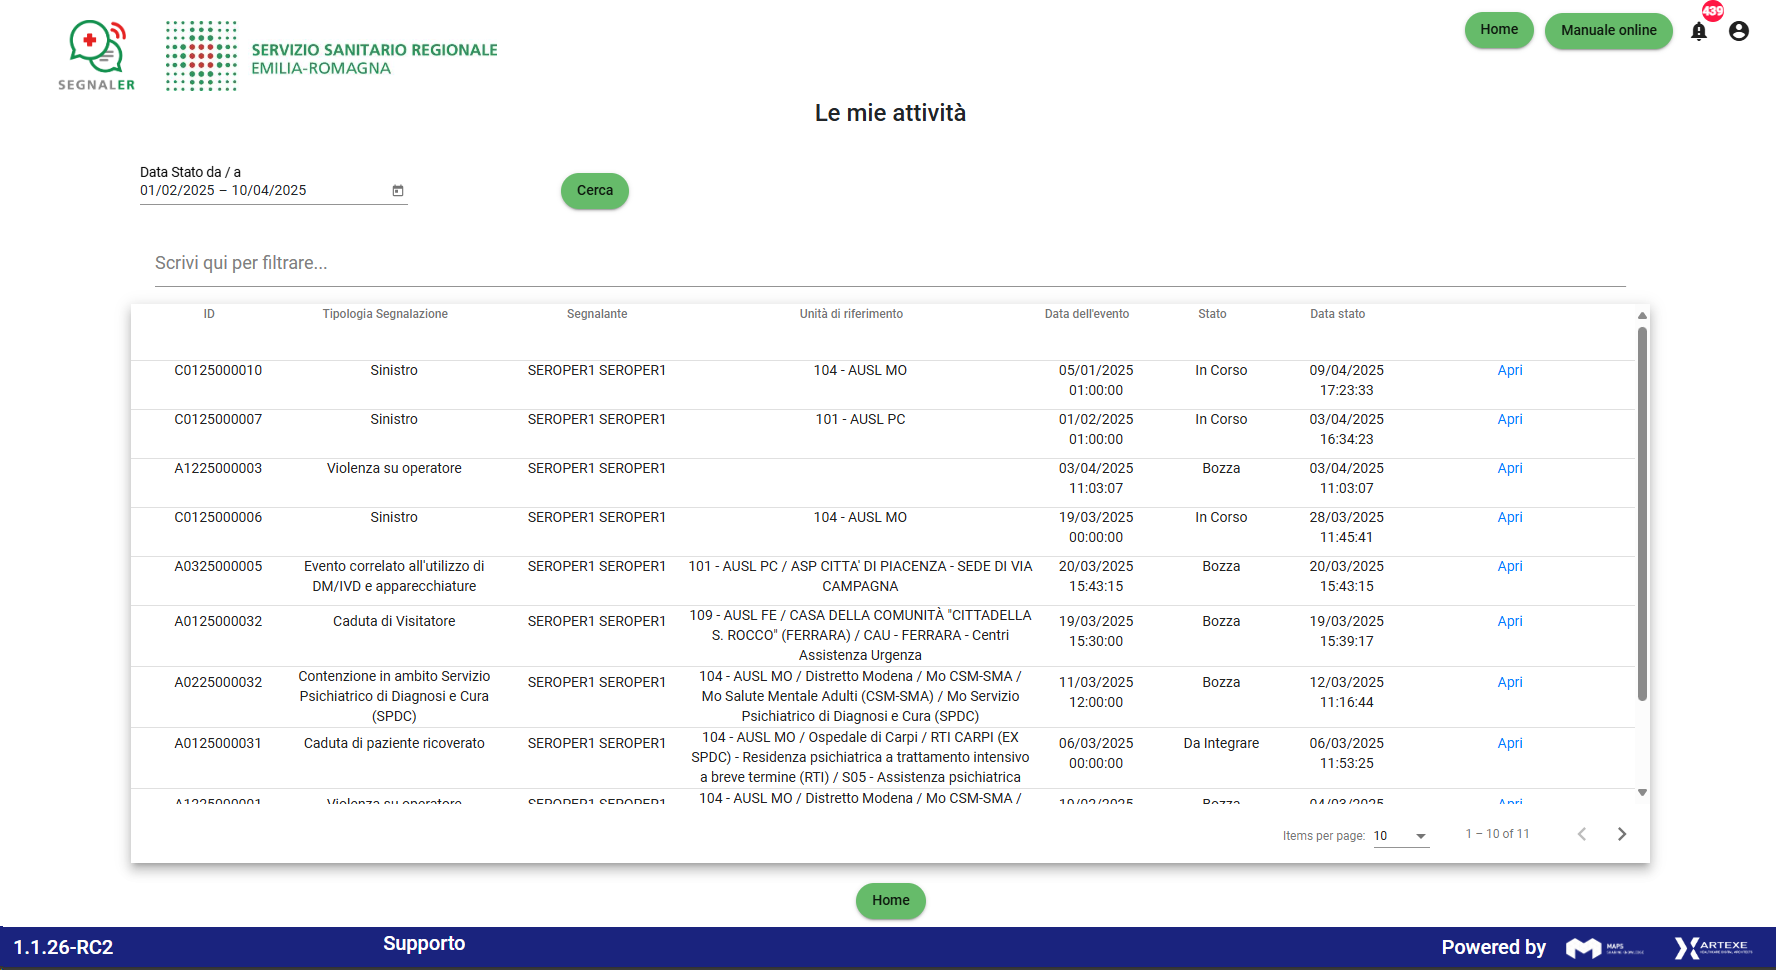Sort table by Tipologia Segnalazione column
Viewport: 1776px width, 970px height.
click(x=384, y=314)
